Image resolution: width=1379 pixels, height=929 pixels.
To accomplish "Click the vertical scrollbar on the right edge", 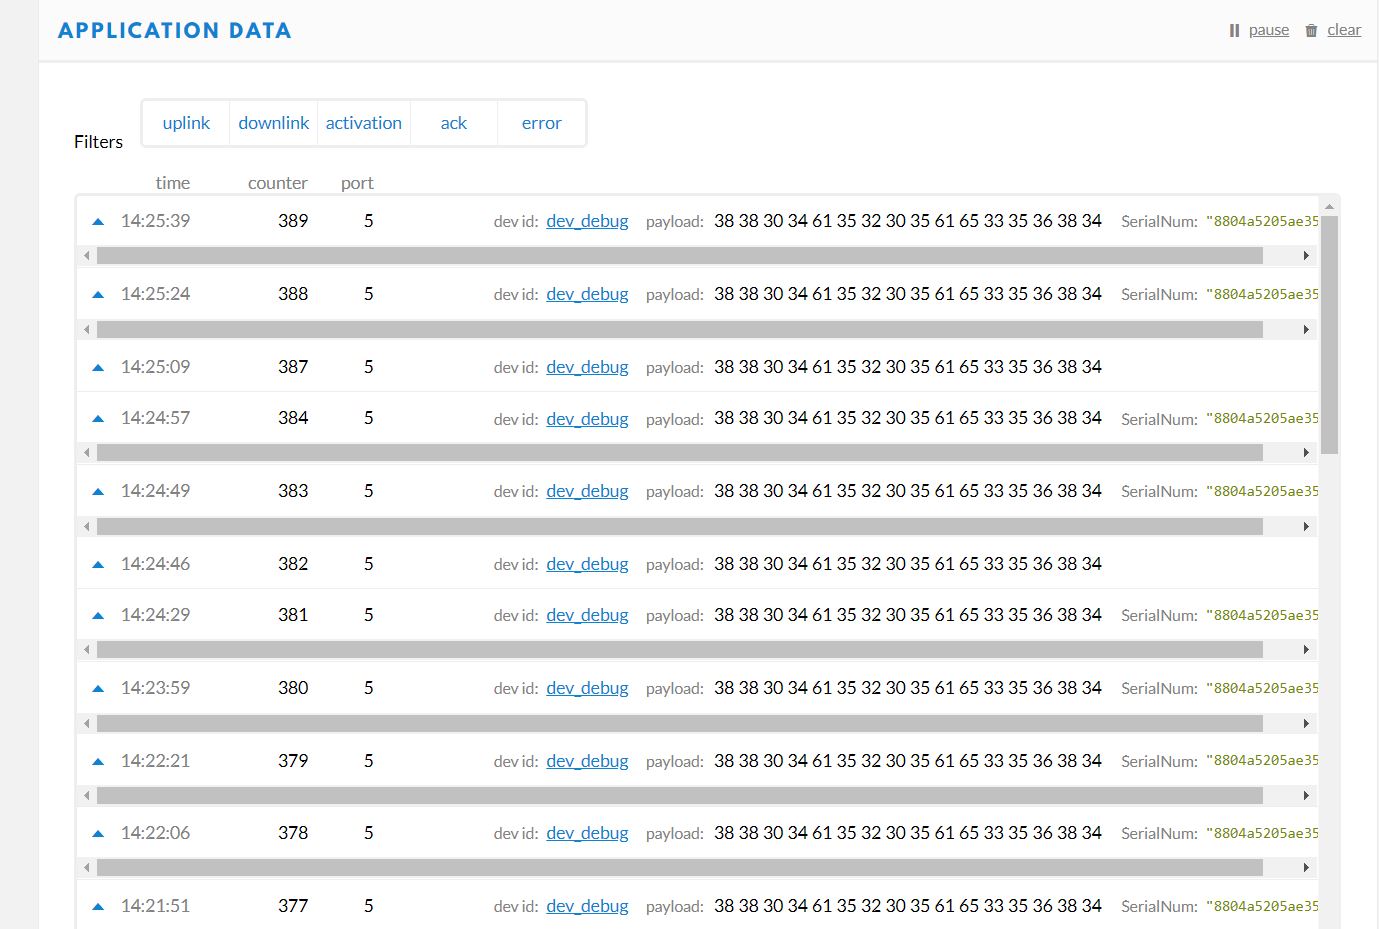I will pos(1331,320).
